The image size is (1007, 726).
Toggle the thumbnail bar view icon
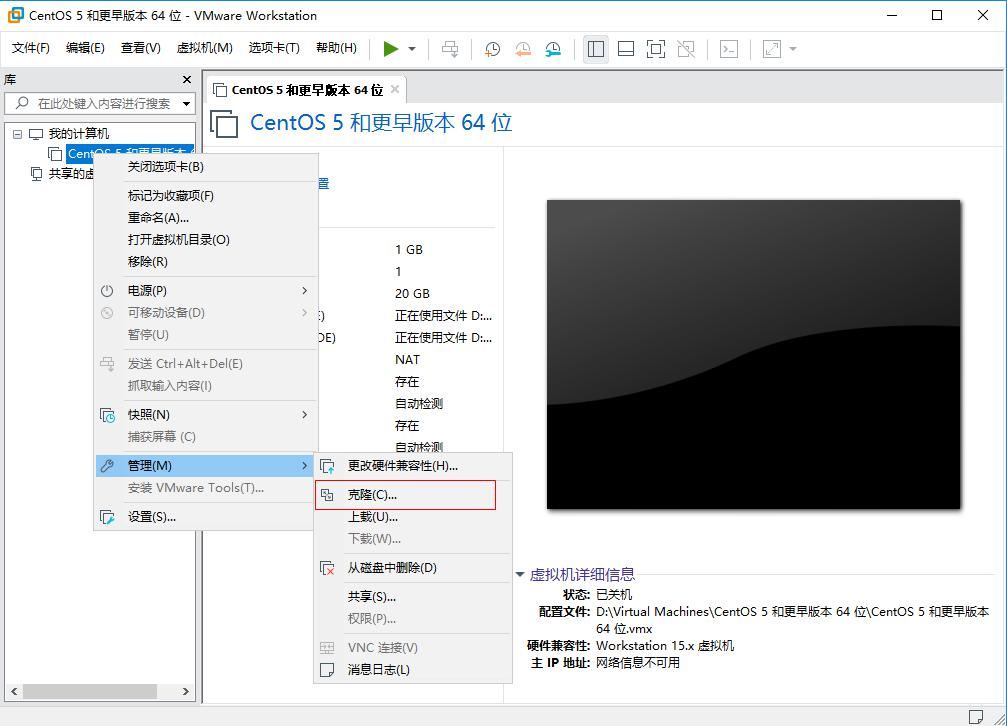pyautogui.click(x=626, y=49)
